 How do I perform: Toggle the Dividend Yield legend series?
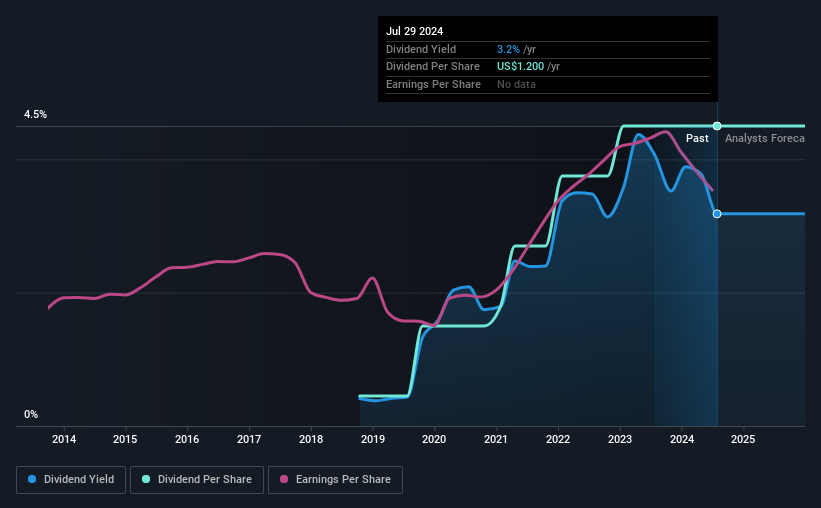[71, 480]
